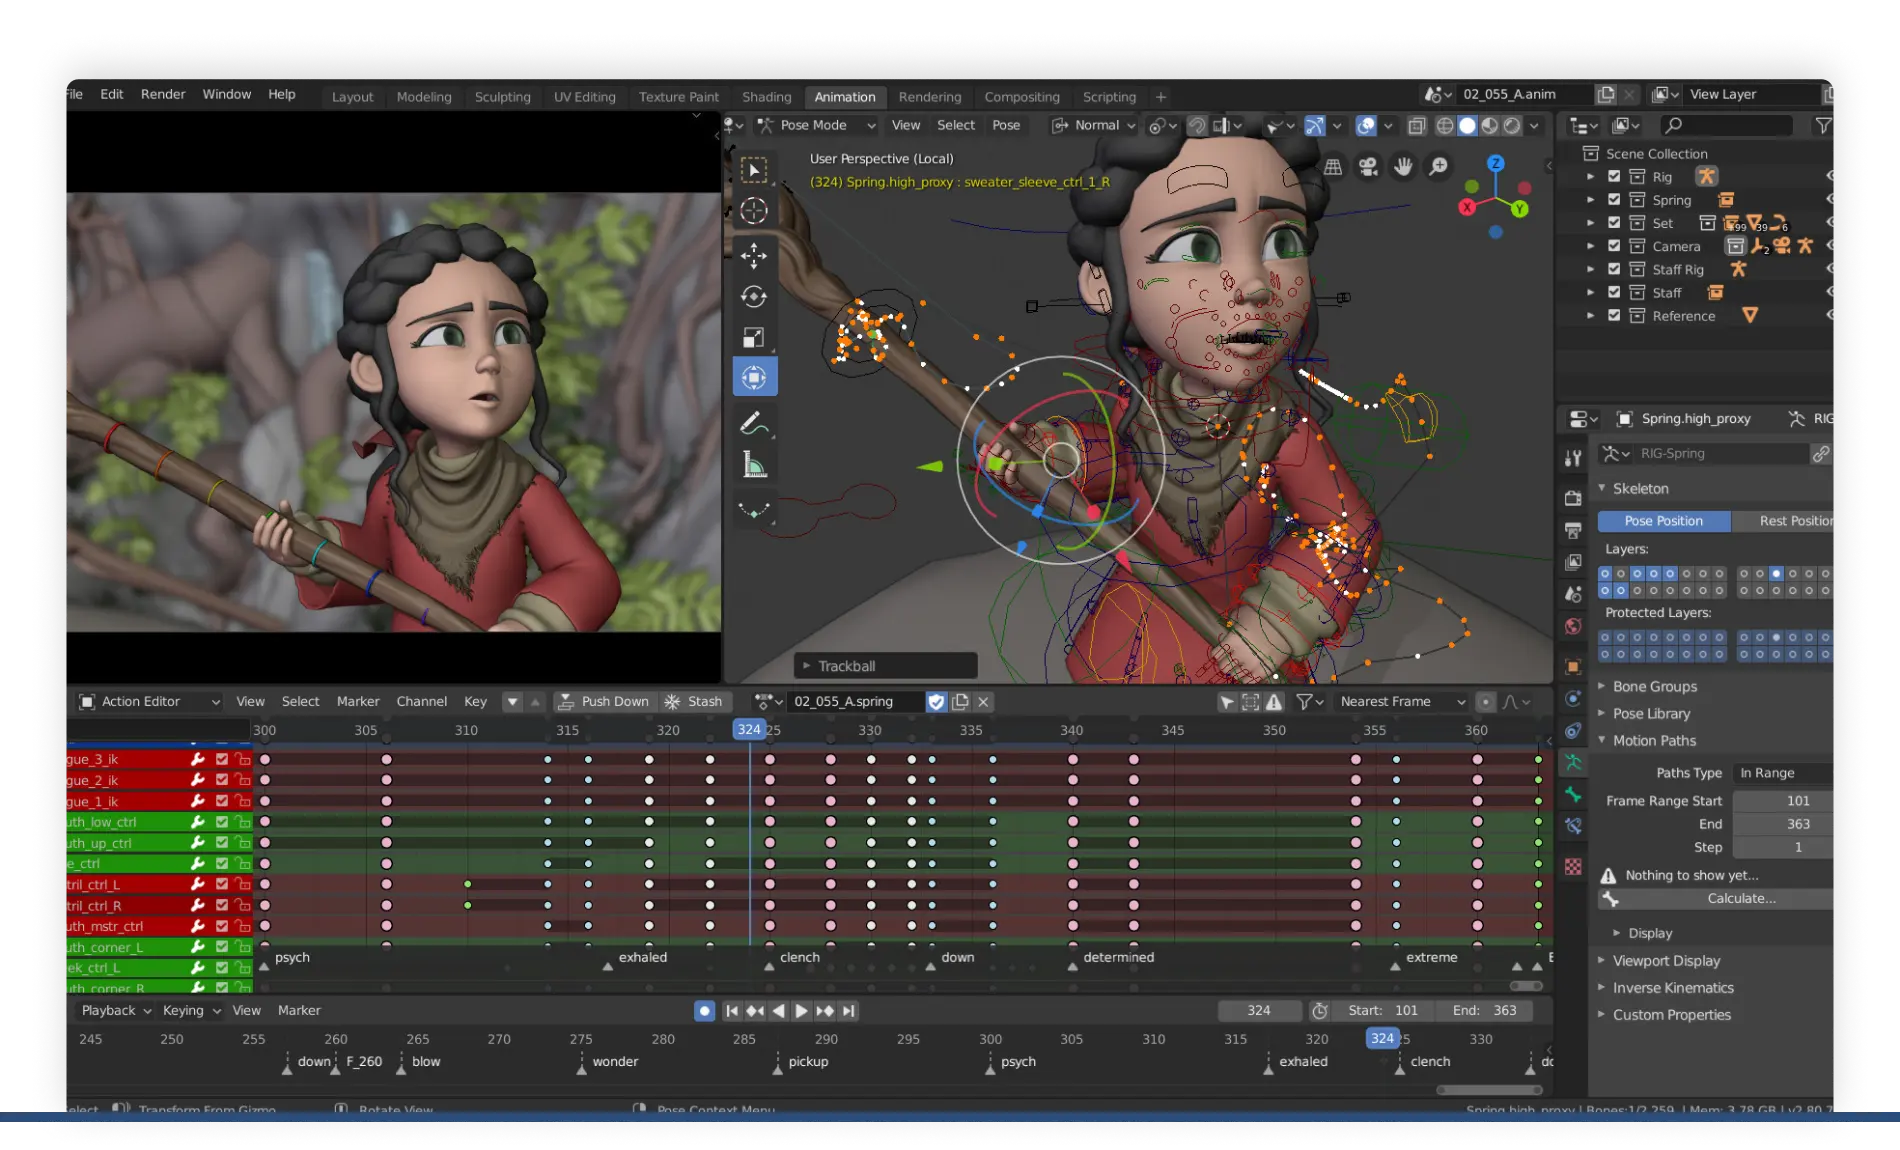Uncheck the Rig collection checkbox
The image size is (1900, 1150).
coord(1613,176)
